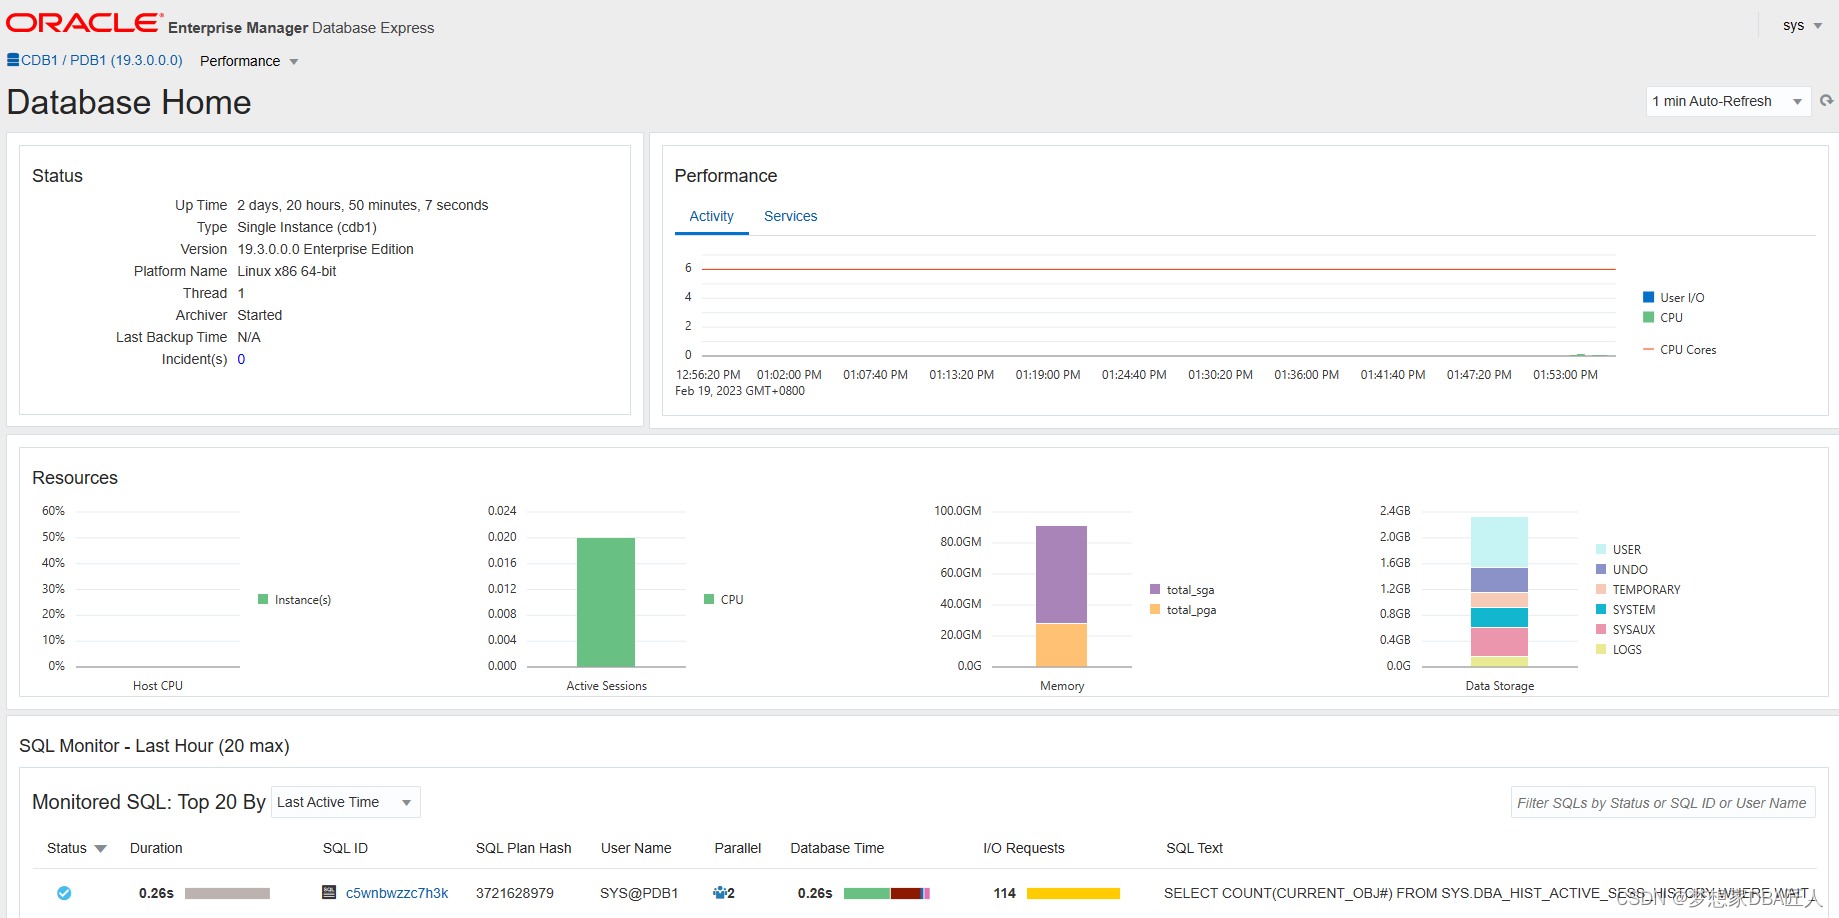Click the Up Time value text
This screenshot has height=918, width=1839.
(363, 205)
